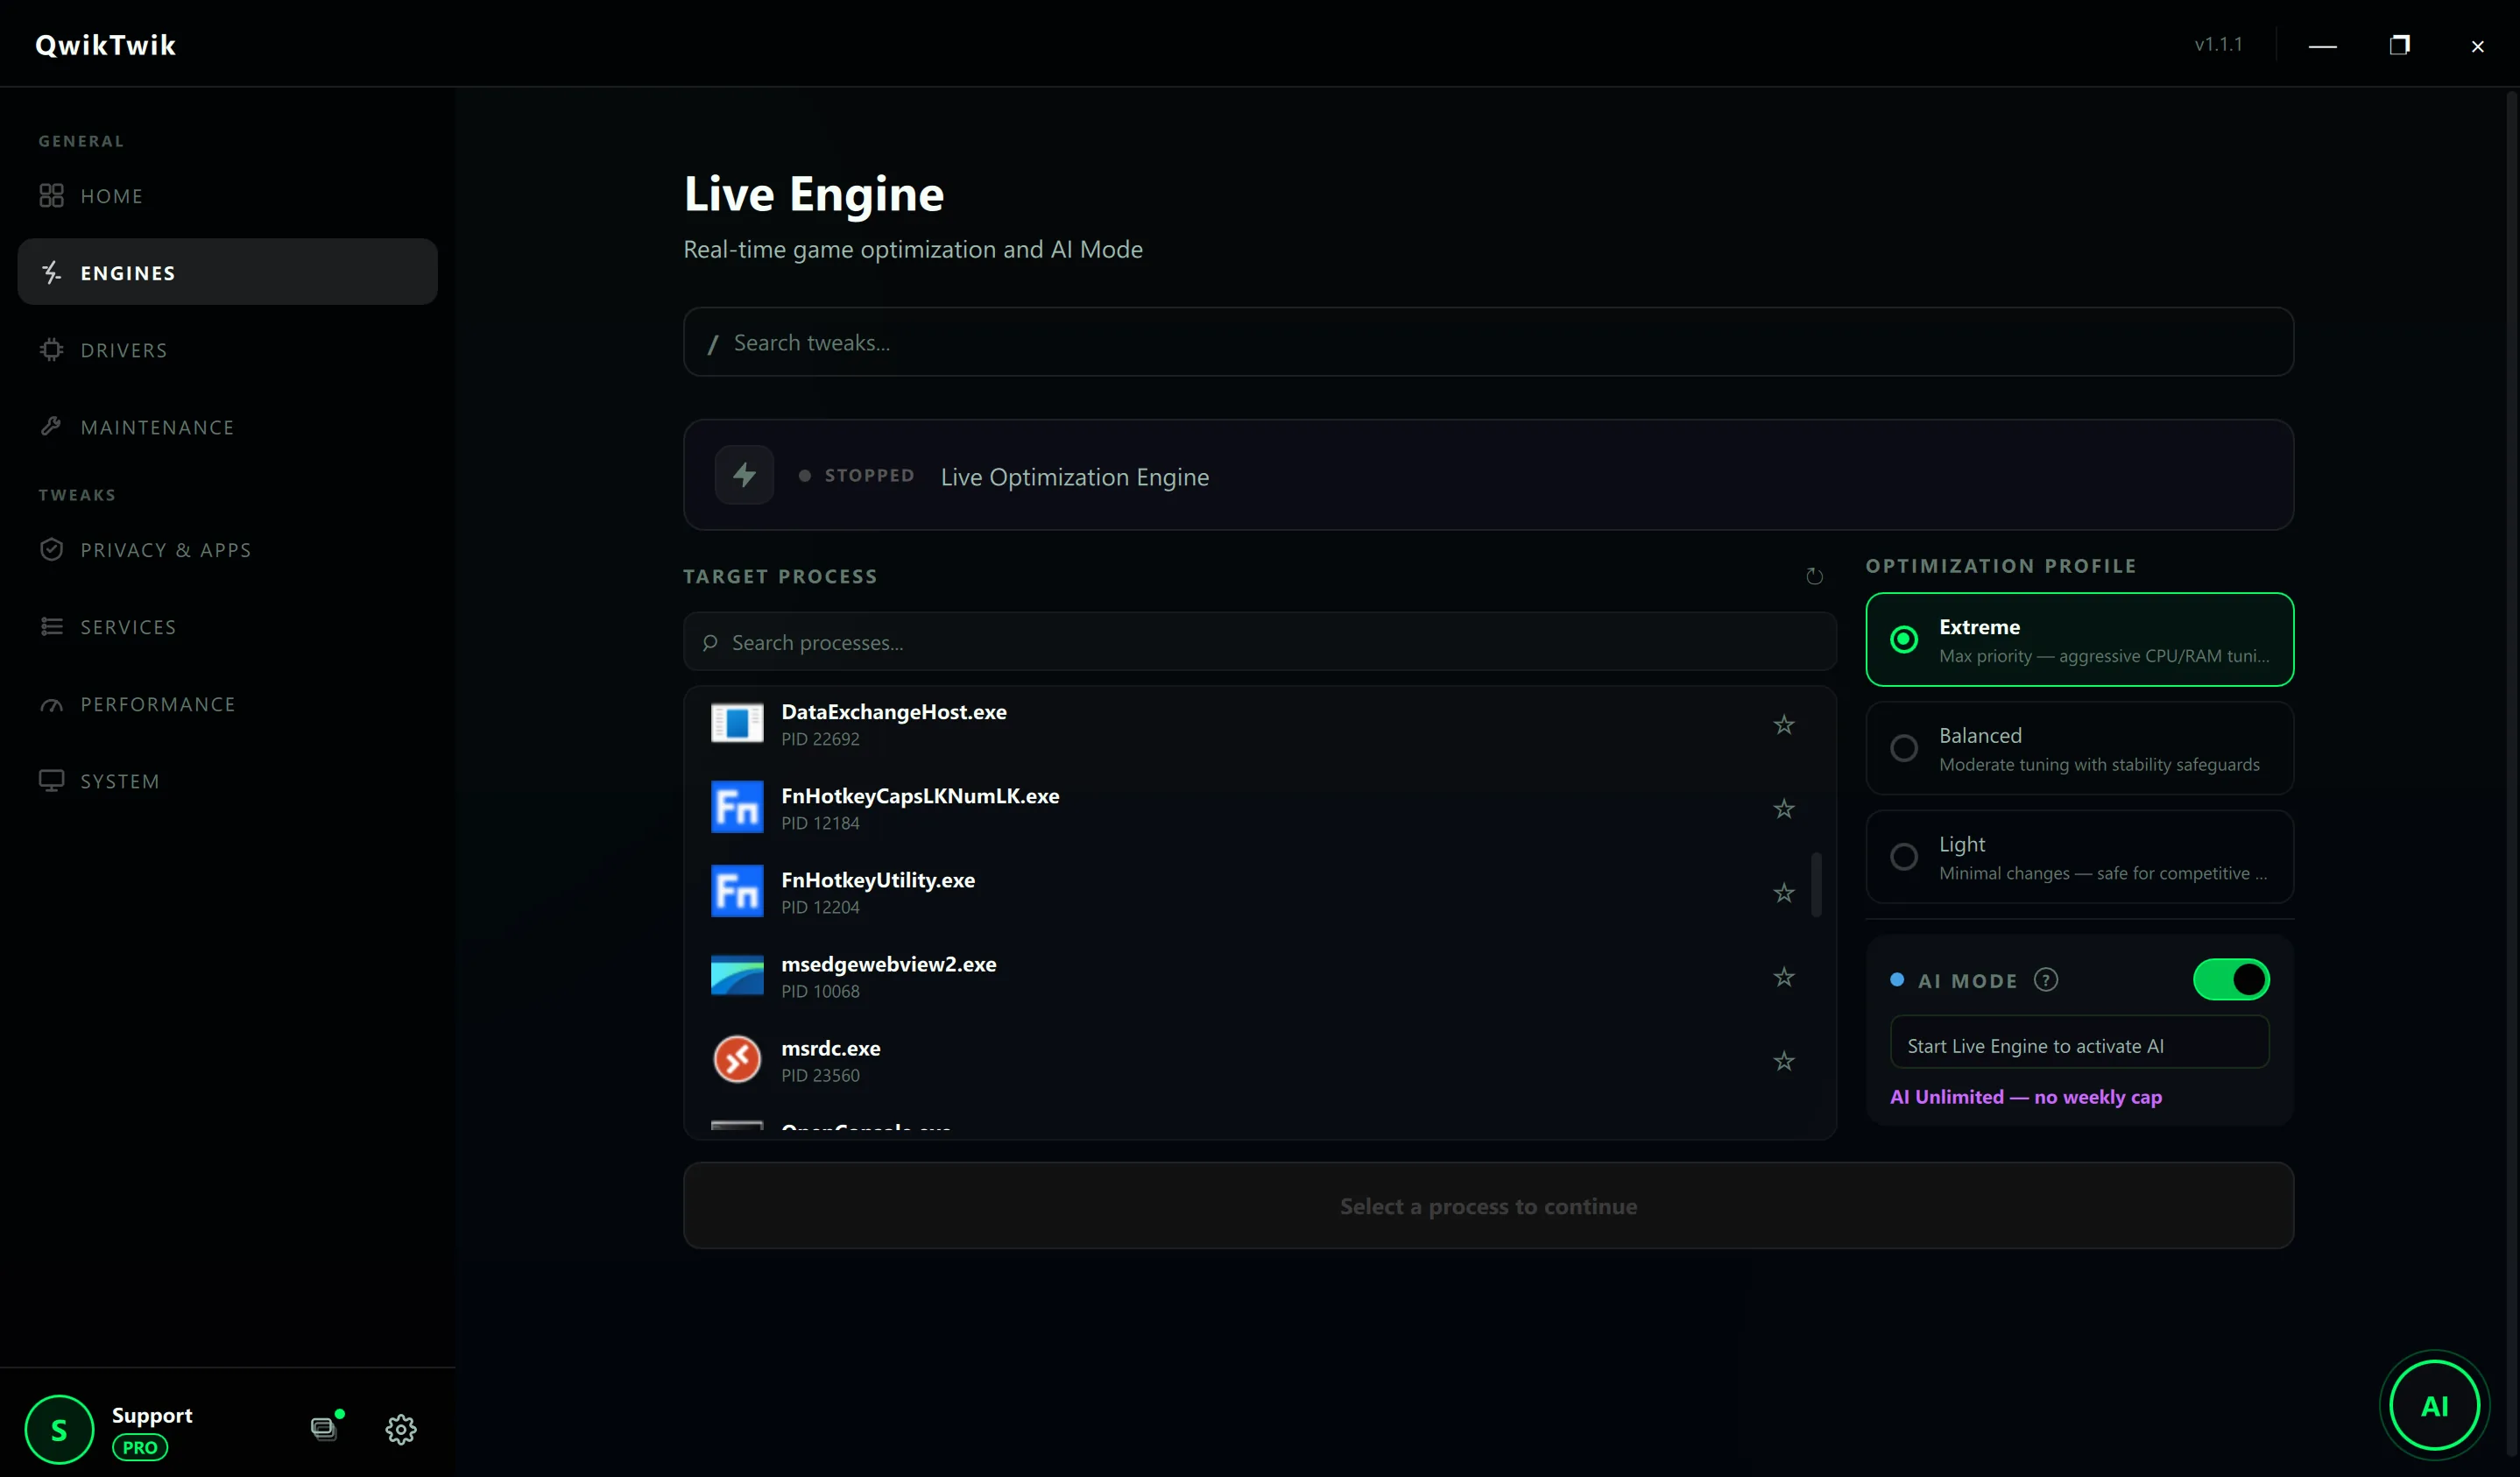Image resolution: width=2520 pixels, height=1477 pixels.
Task: Open the messages icon with notification dot
Action: point(324,1428)
